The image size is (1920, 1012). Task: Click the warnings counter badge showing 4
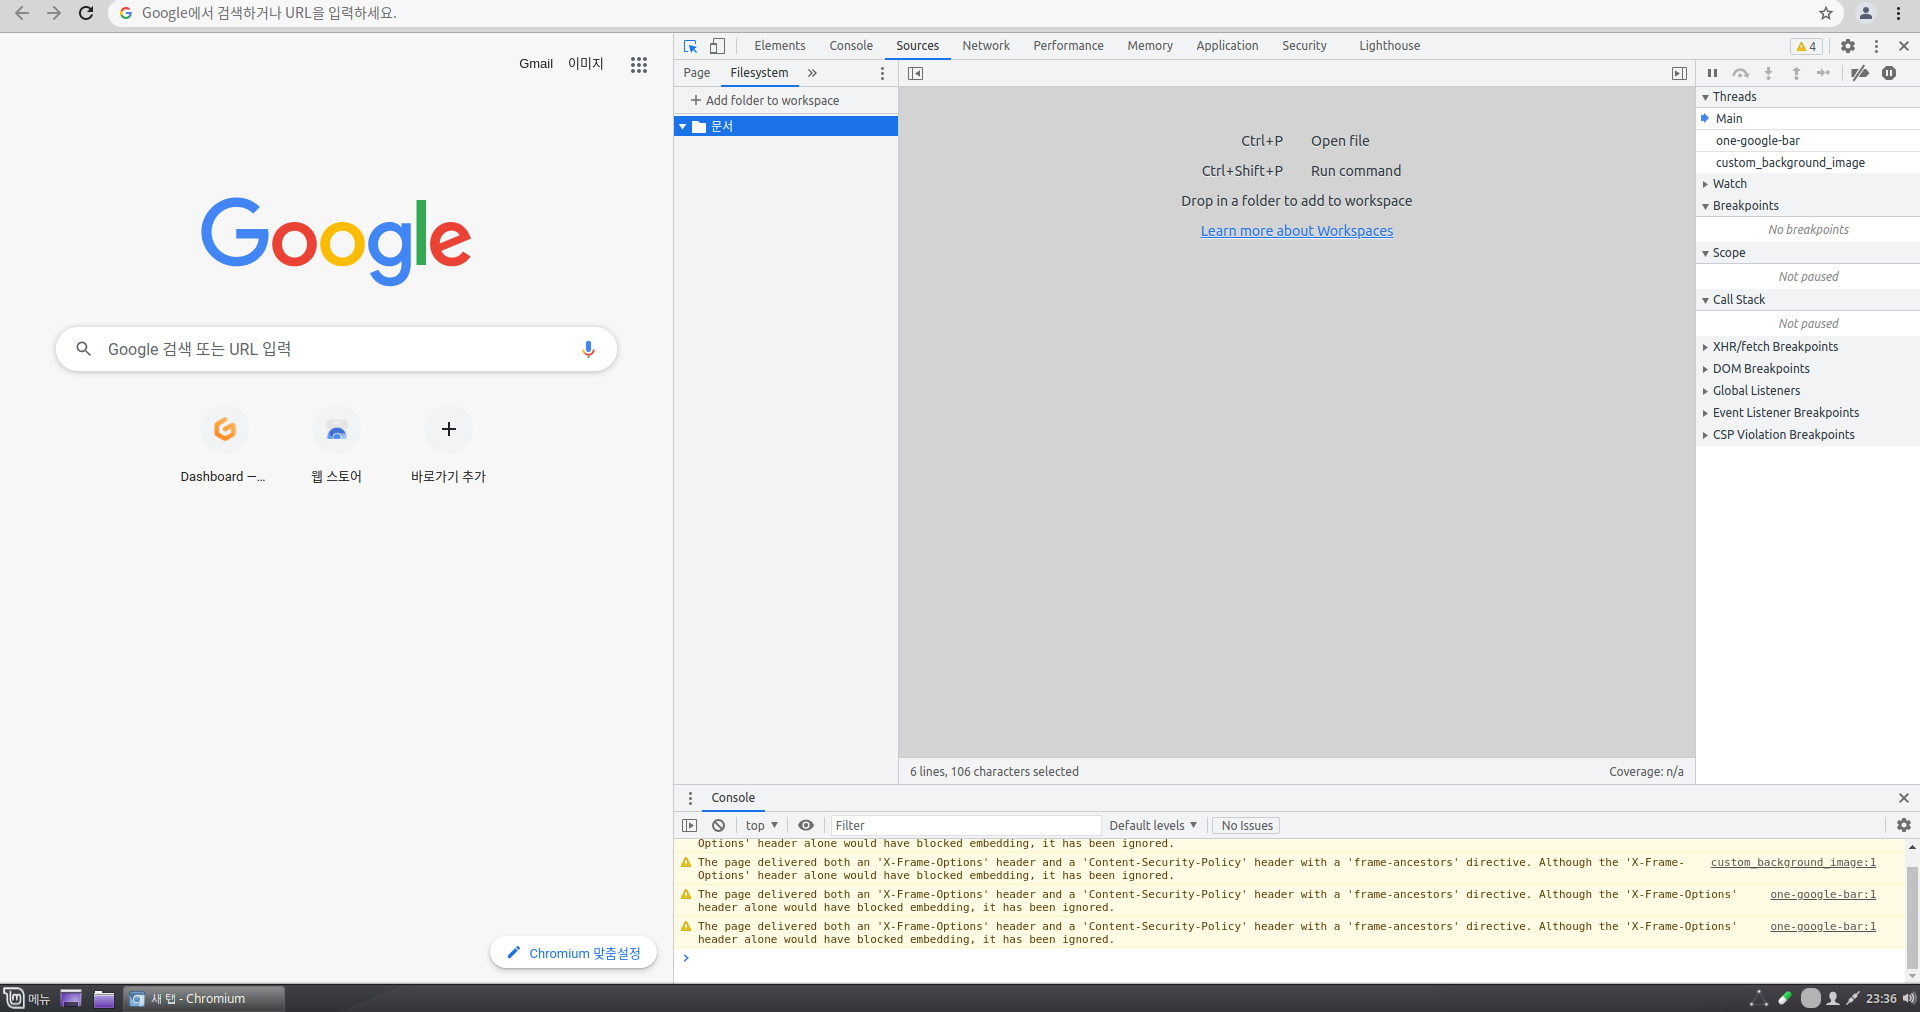coord(1807,46)
